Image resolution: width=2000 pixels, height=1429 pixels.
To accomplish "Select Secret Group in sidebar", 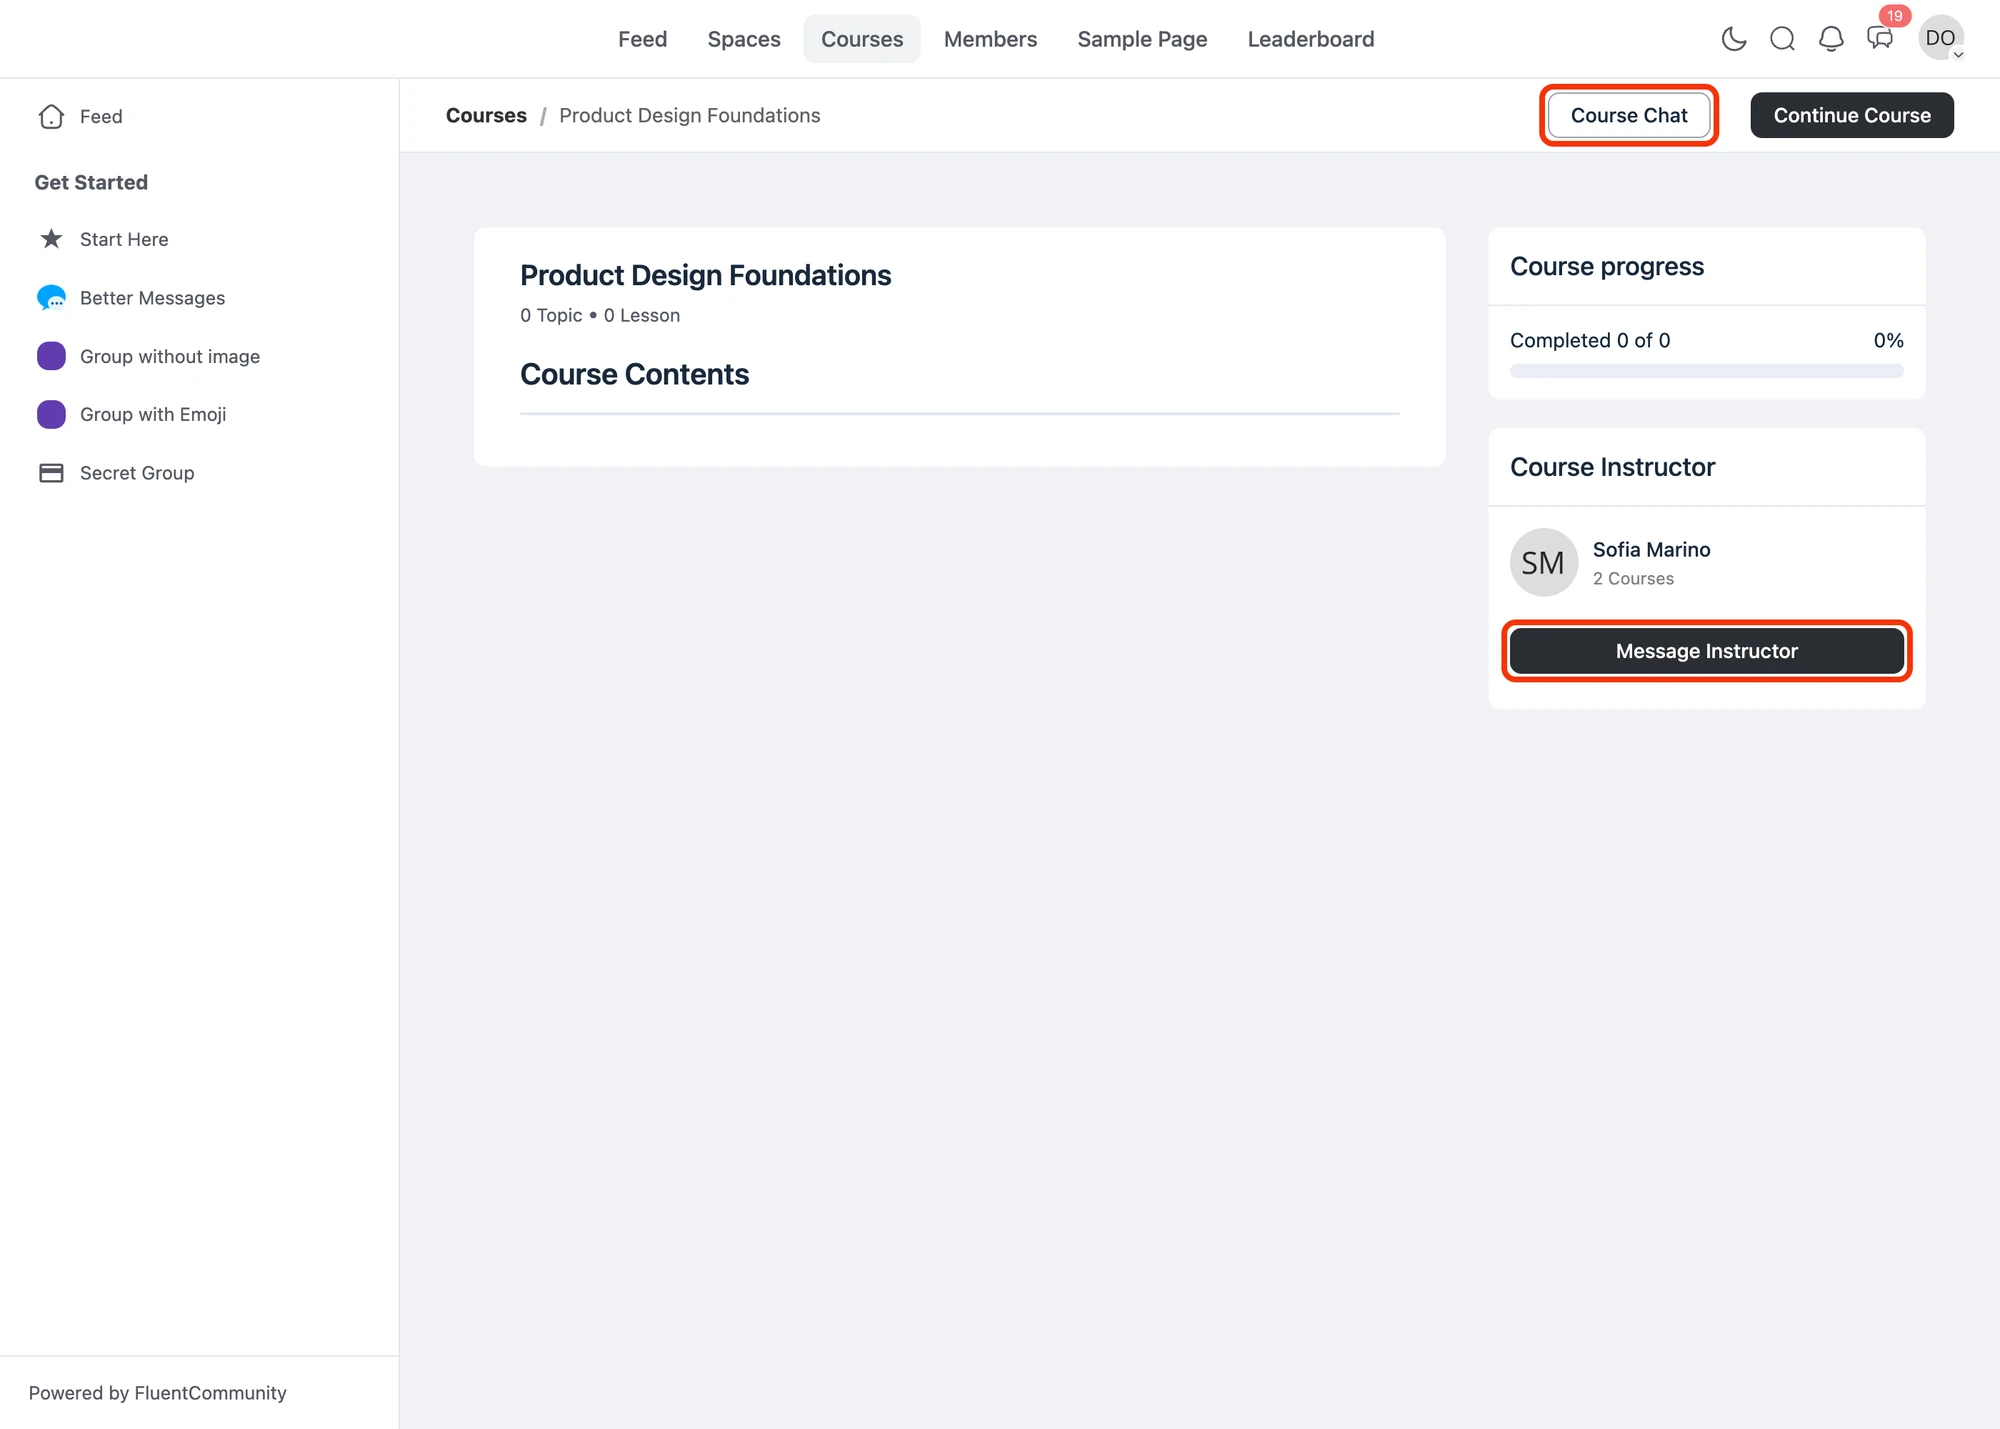I will click(x=137, y=473).
